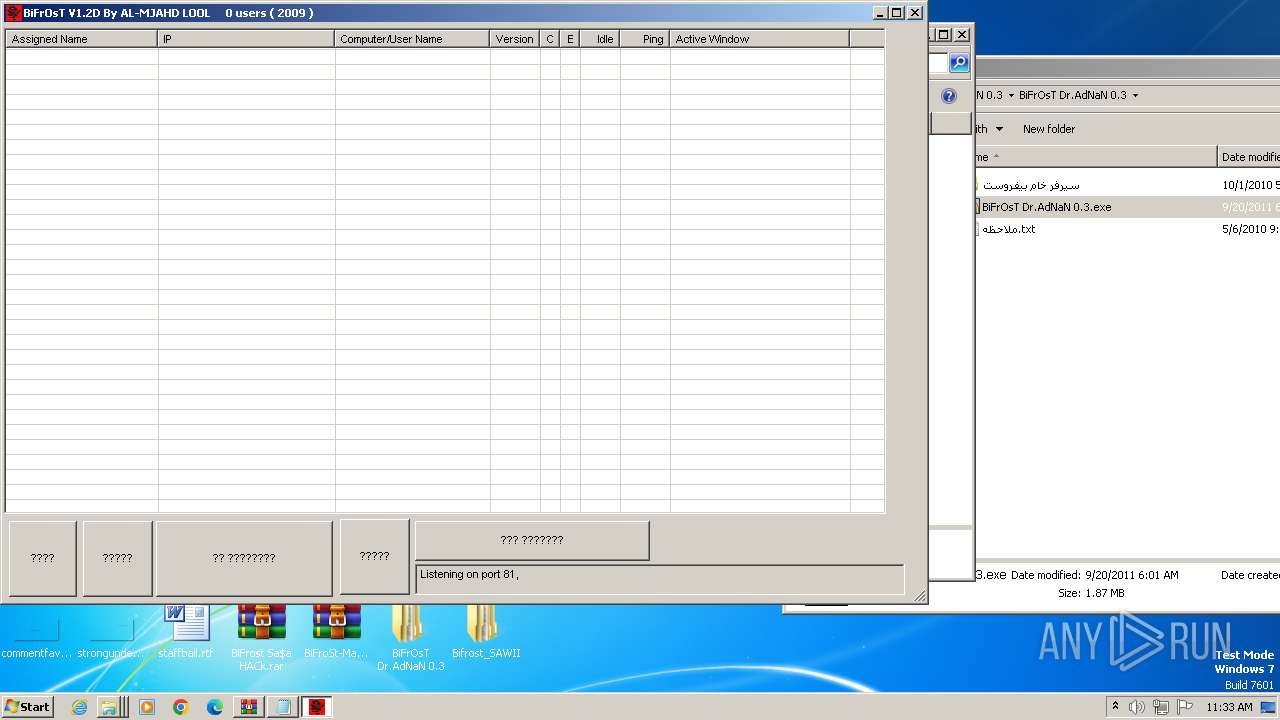The width and height of the screenshot is (1280, 720).
Task: Click the '?? ????????' wide button
Action: tap(244, 558)
